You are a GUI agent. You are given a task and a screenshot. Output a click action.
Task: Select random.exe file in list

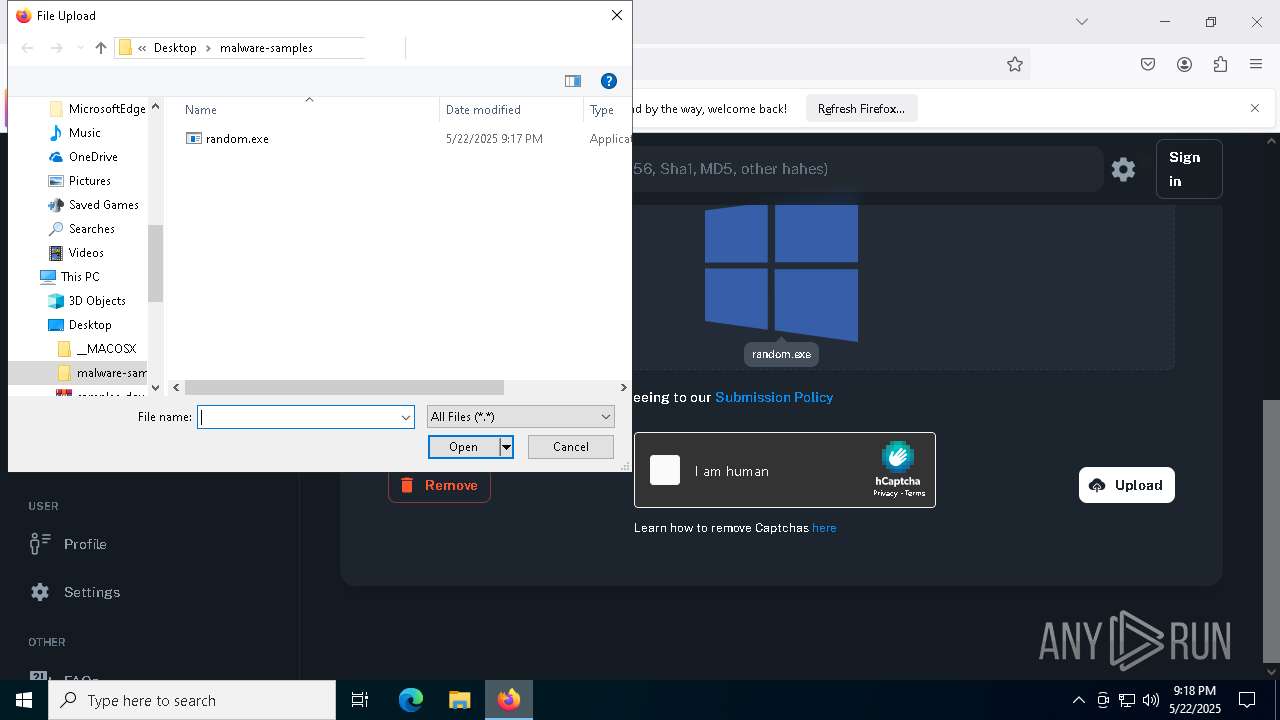237,139
